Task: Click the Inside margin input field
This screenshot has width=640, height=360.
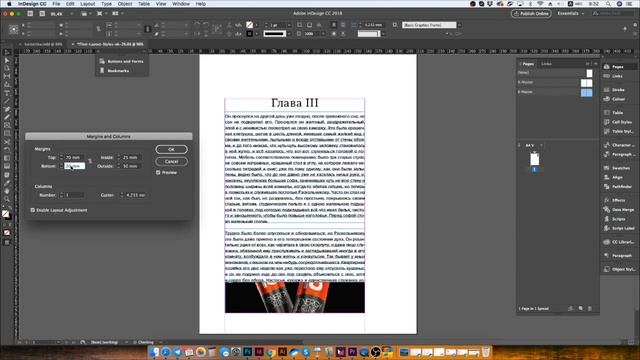Action: click(x=131, y=158)
